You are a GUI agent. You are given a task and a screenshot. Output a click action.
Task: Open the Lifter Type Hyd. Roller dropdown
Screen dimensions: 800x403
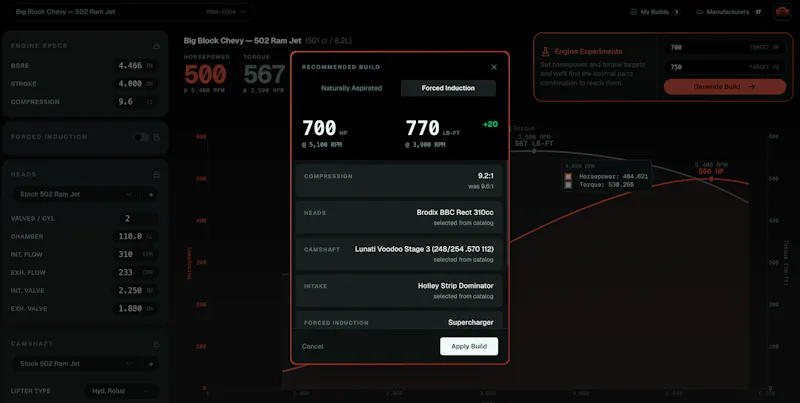point(121,391)
